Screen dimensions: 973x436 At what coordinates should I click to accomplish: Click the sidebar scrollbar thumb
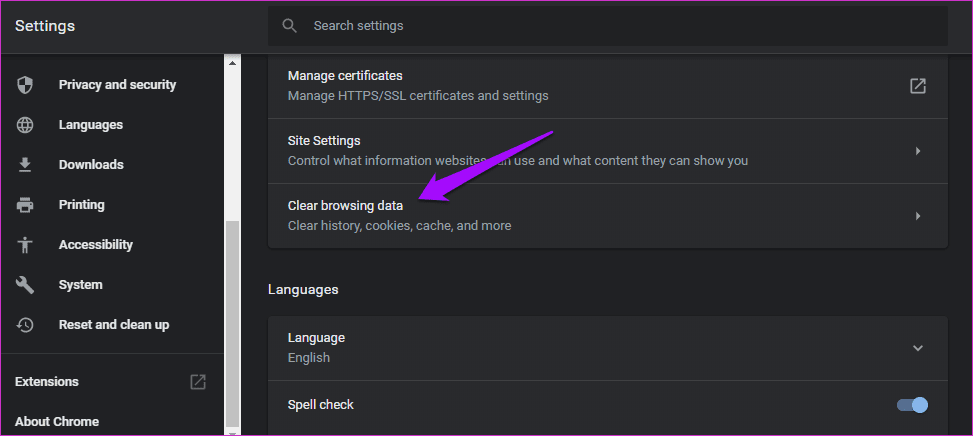[x=232, y=324]
